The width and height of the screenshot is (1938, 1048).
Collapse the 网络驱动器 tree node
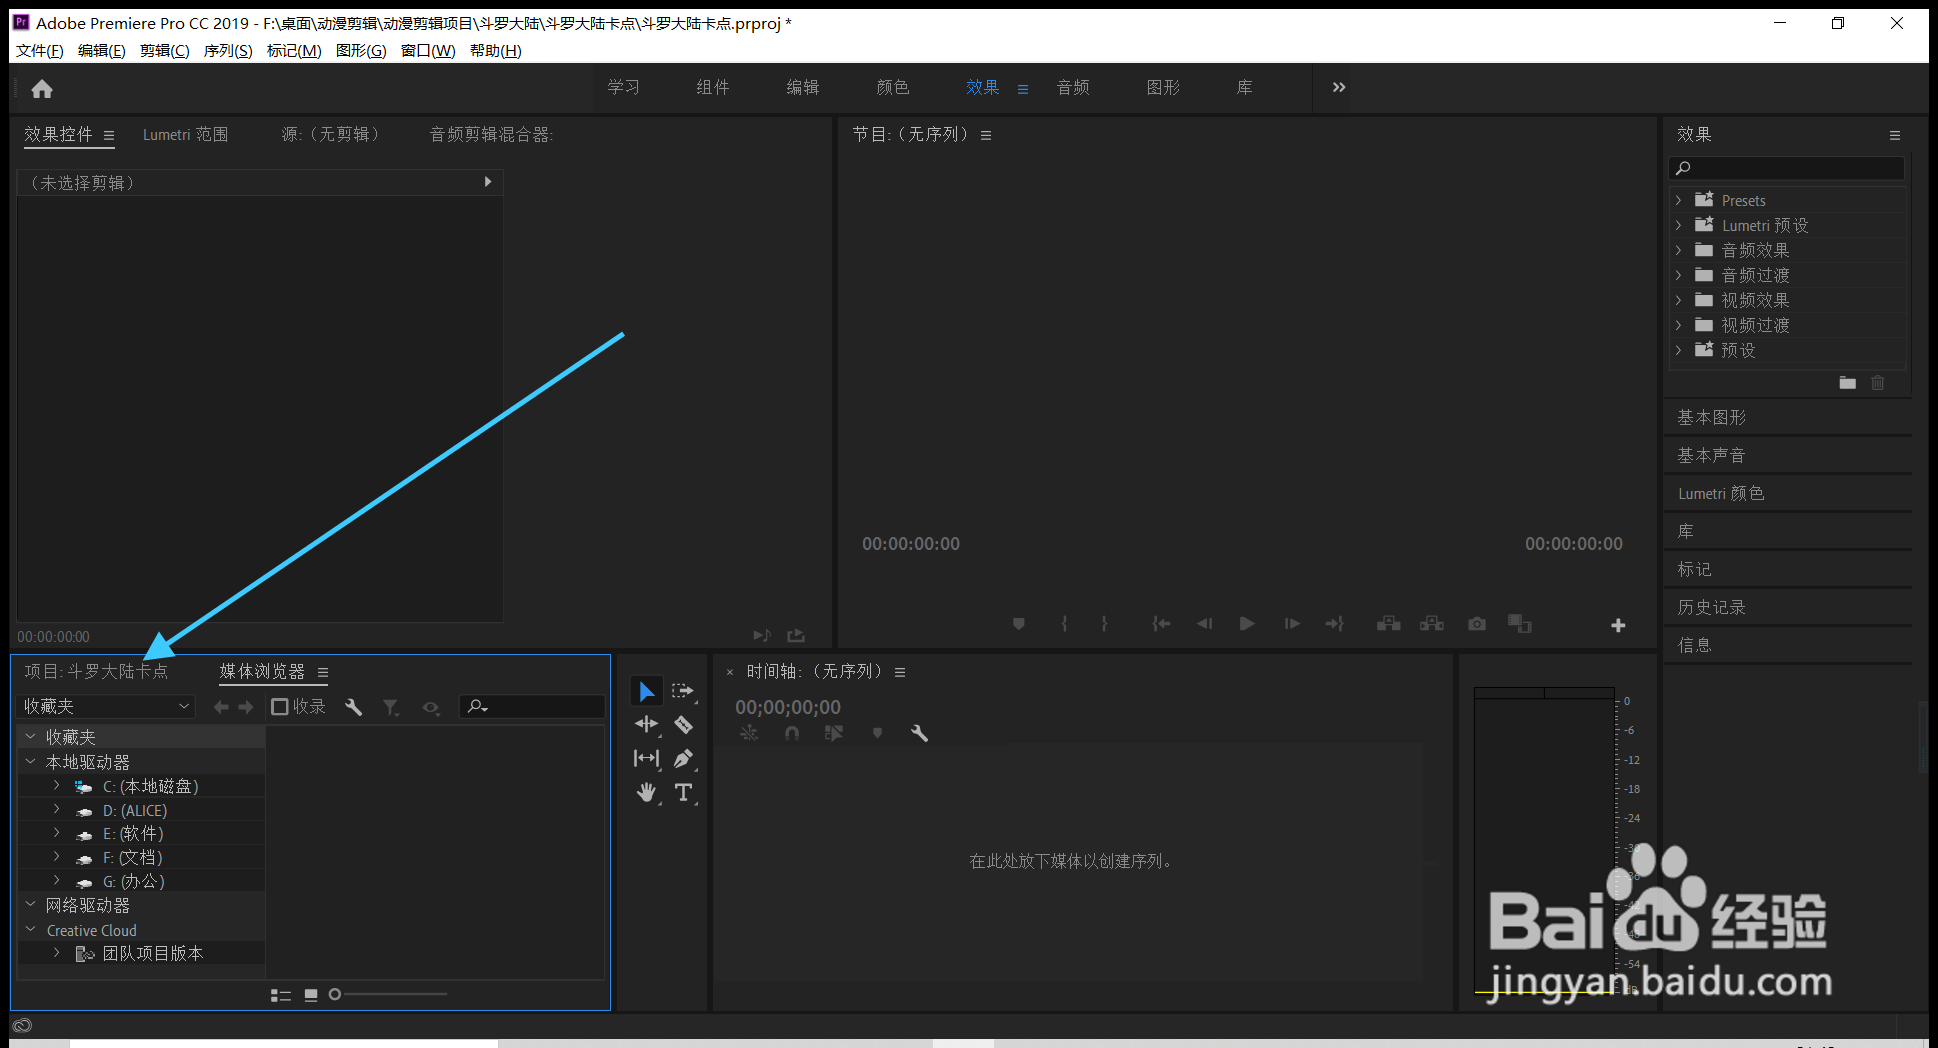click(x=31, y=904)
